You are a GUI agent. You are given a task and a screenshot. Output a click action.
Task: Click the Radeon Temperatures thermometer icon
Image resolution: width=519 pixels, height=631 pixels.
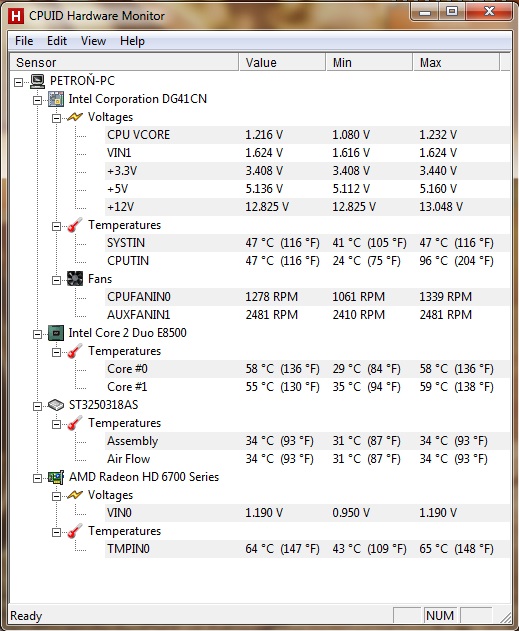tap(74, 531)
